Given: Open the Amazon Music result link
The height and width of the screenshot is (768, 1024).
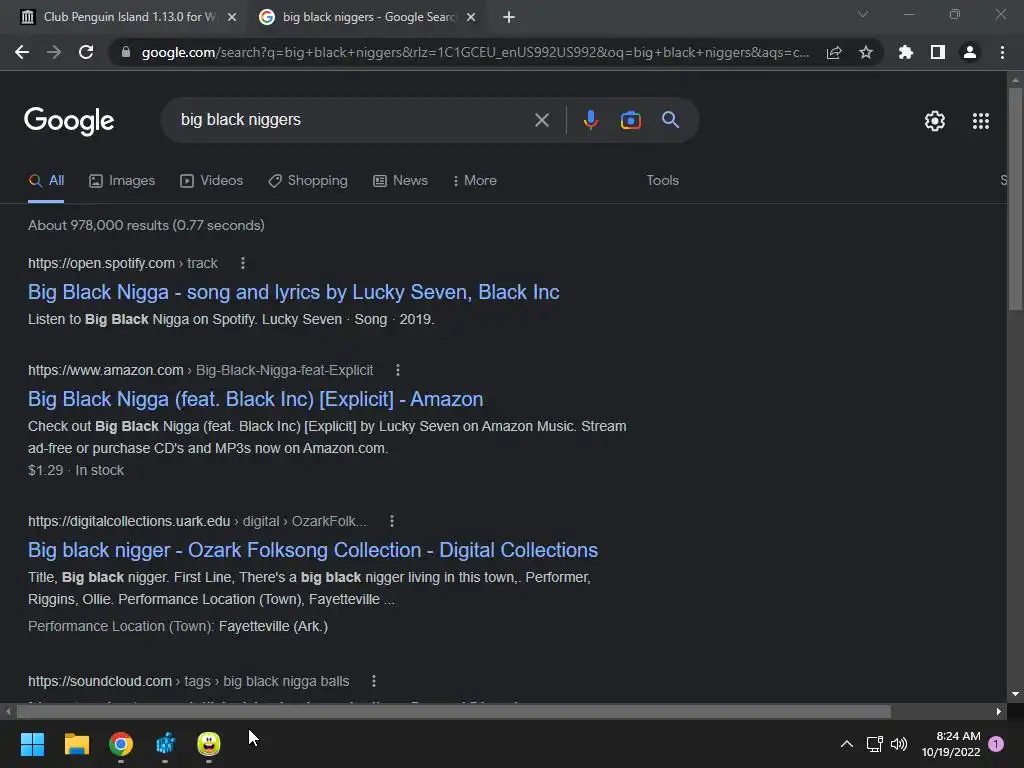Looking at the screenshot, I should click(255, 399).
